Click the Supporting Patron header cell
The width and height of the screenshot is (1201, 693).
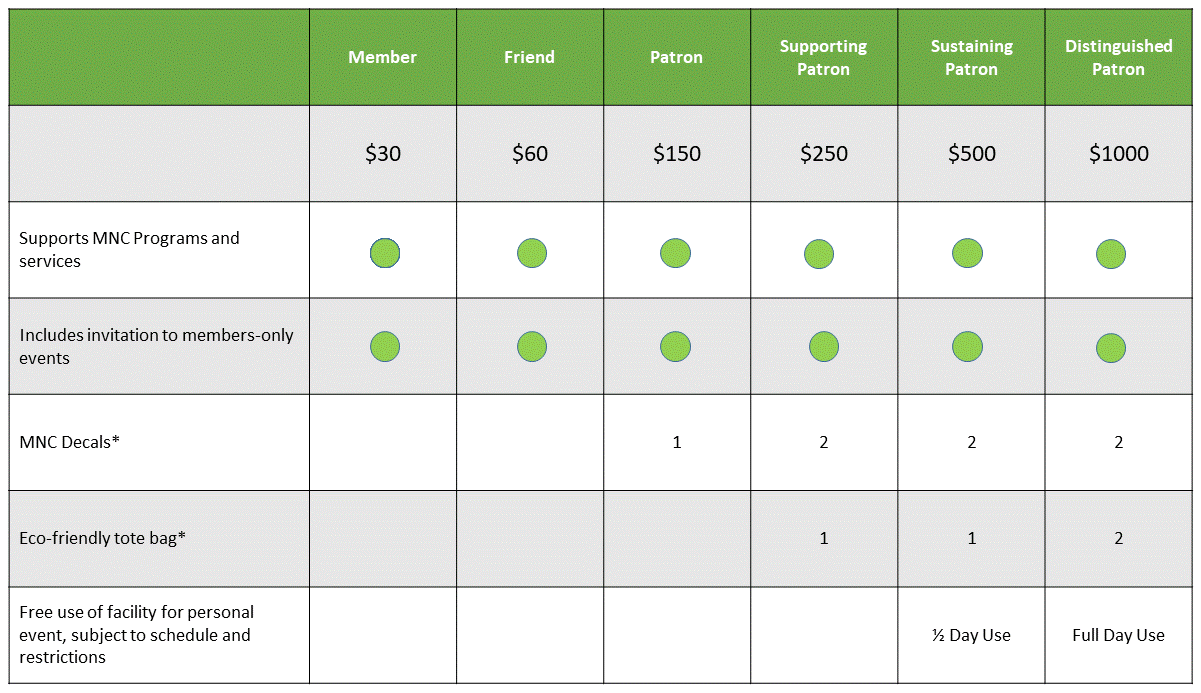824,57
